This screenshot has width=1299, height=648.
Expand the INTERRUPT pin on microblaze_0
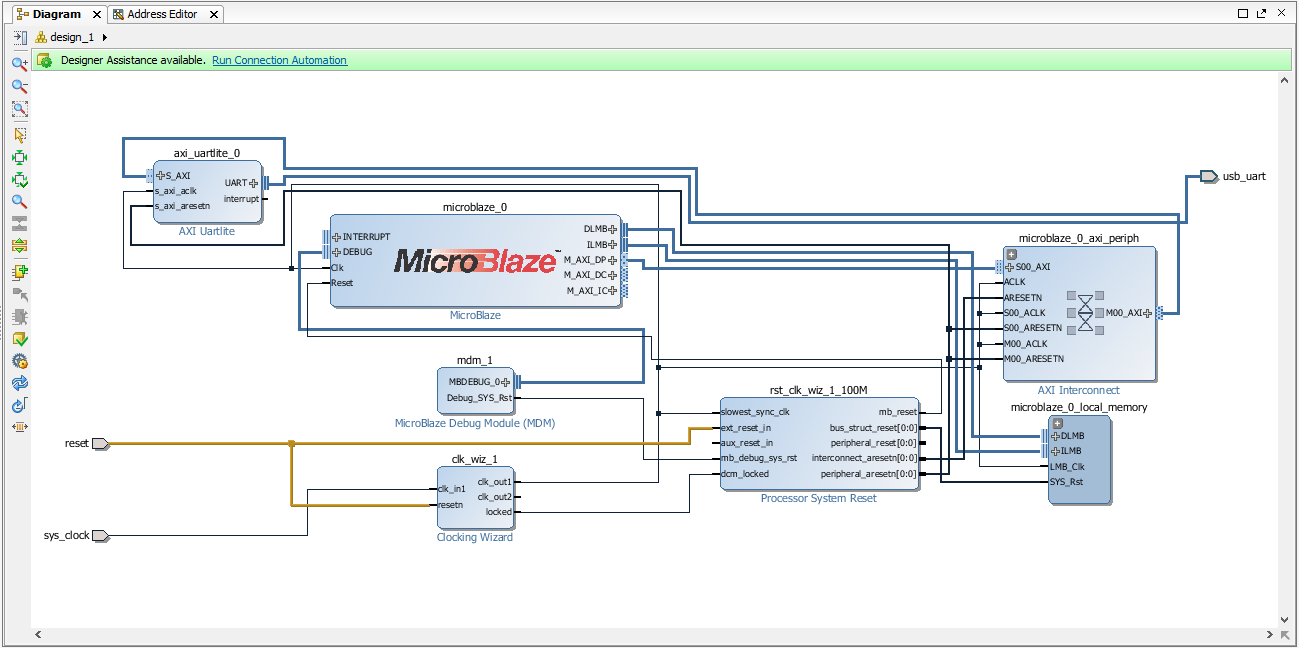pos(337,237)
